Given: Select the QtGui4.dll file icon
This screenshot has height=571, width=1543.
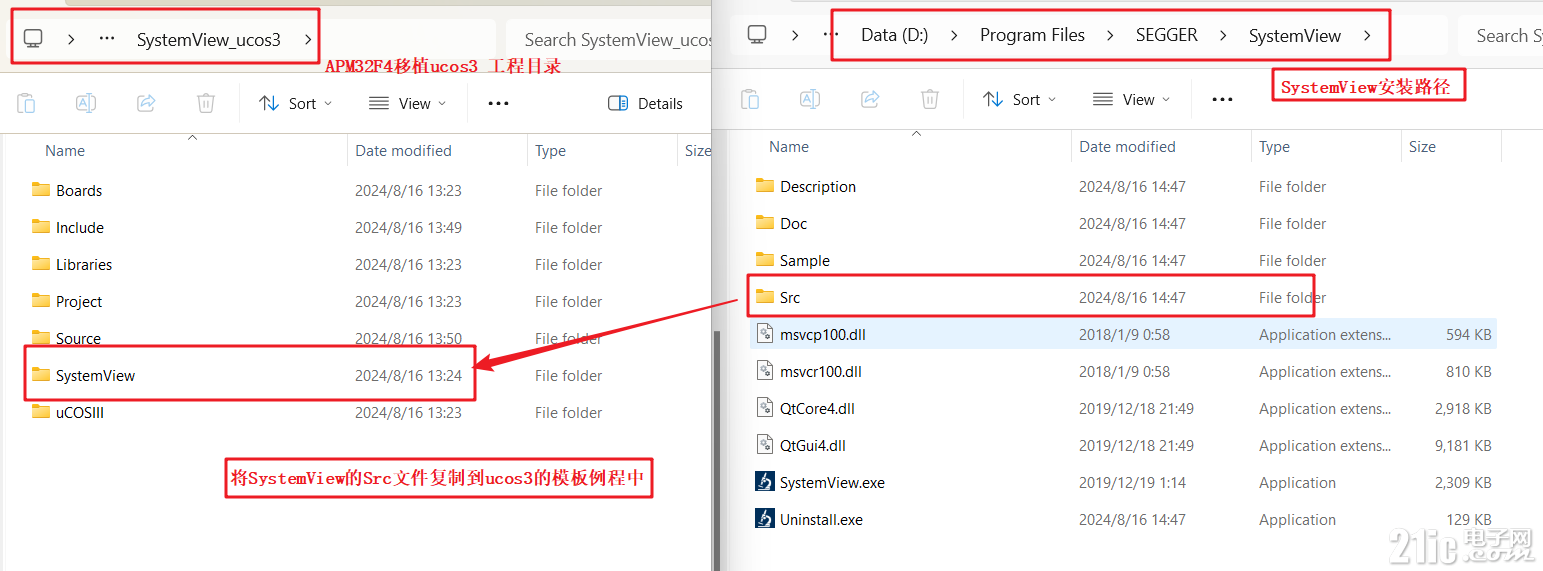Looking at the screenshot, I should 765,445.
